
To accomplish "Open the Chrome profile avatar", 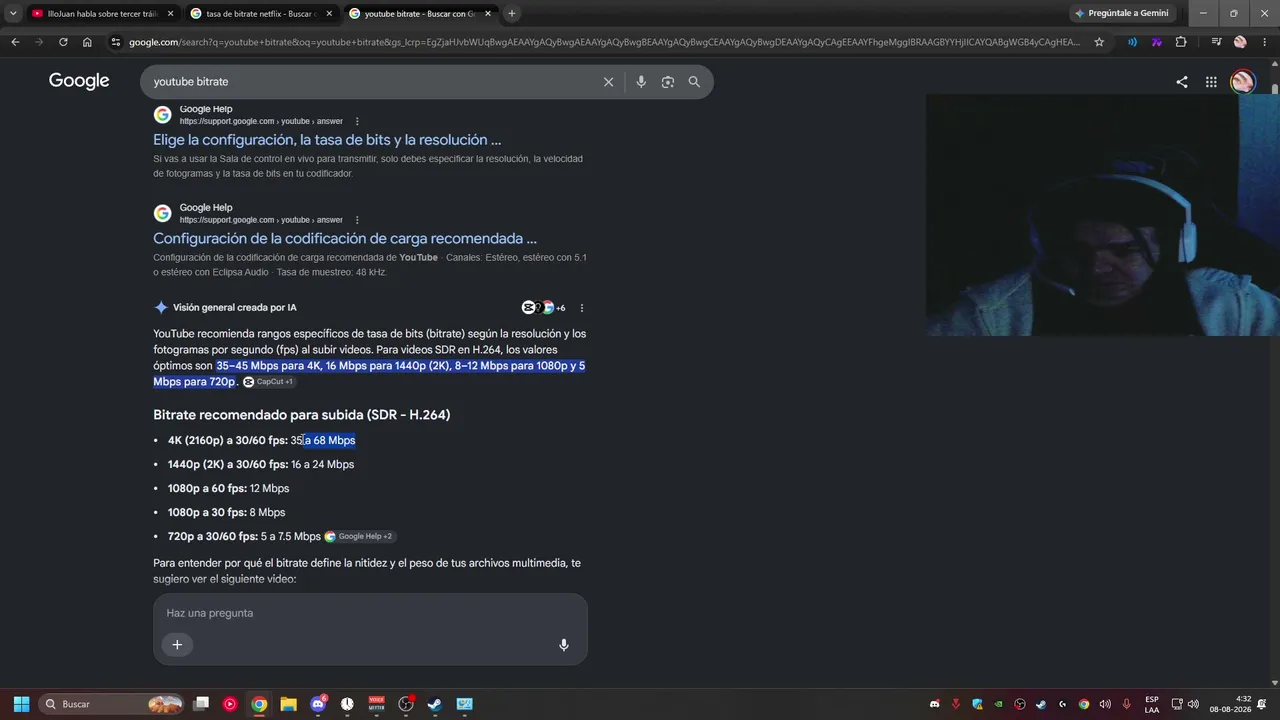I will point(1240,42).
